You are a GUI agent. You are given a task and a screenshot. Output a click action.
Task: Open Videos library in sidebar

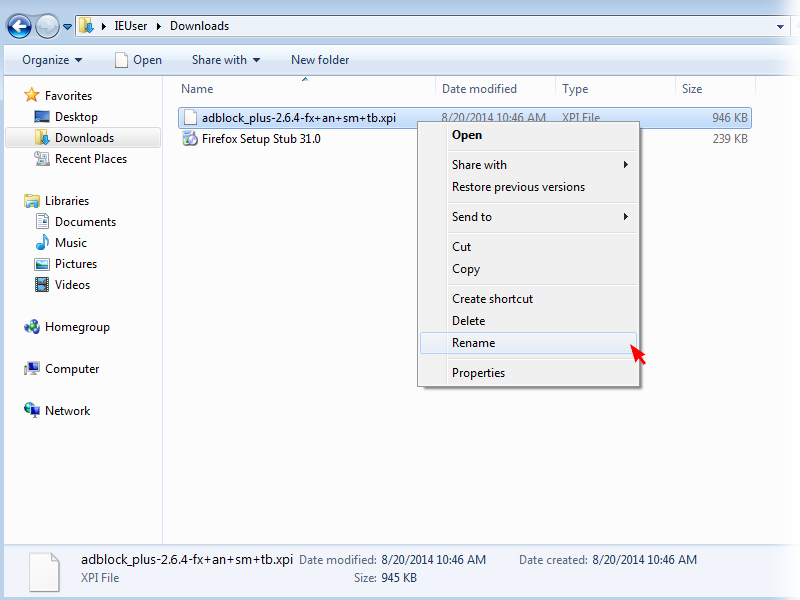[72, 285]
